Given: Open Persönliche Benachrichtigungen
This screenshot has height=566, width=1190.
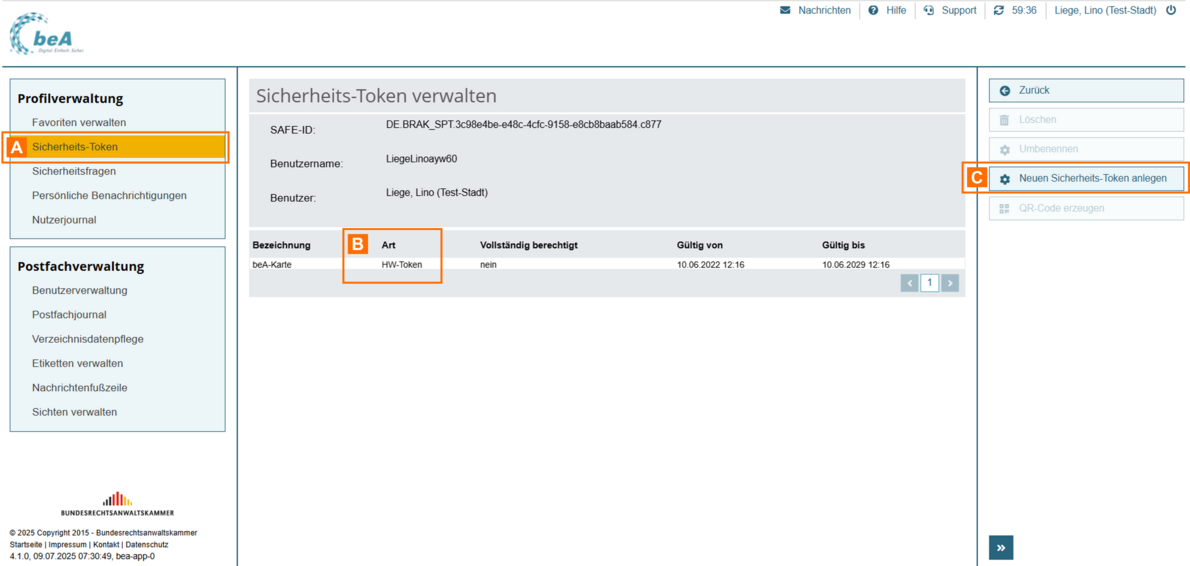Looking at the screenshot, I should [x=109, y=196].
